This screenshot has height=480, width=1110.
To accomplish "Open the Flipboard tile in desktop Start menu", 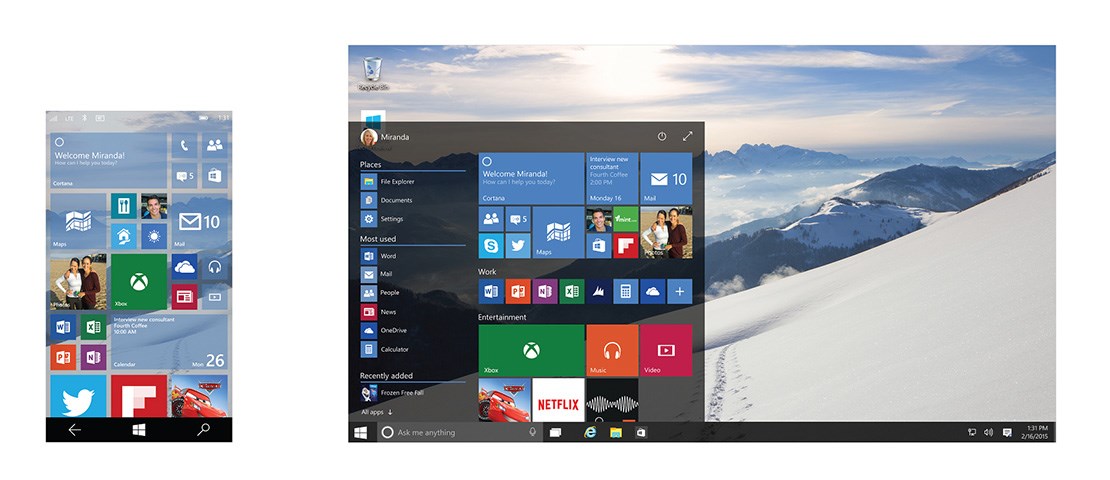I will click(626, 246).
